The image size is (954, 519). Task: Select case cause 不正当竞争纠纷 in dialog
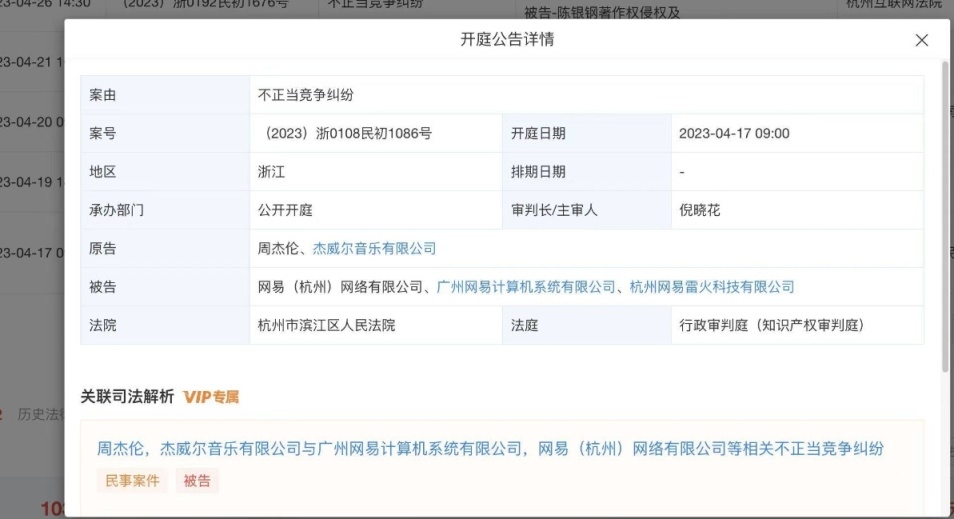(x=305, y=95)
